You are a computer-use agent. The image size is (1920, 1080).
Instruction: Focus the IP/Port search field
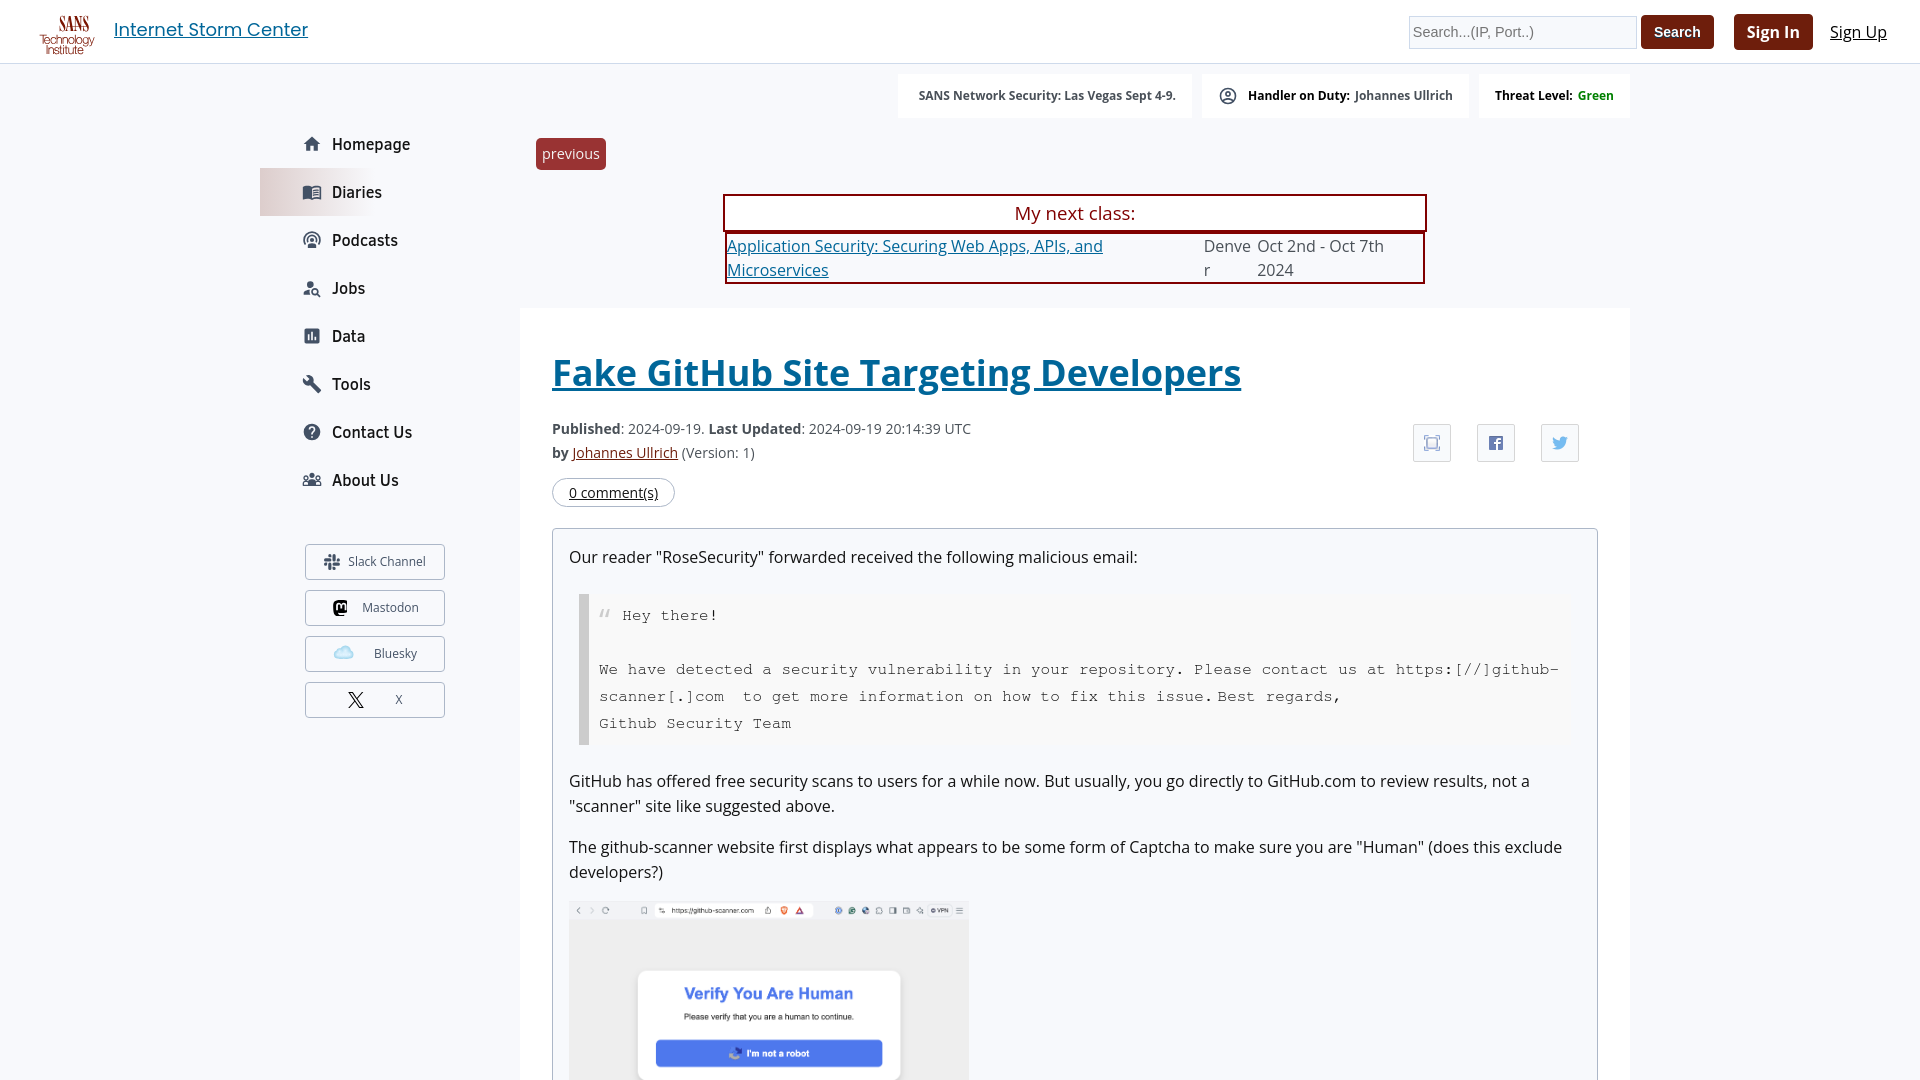click(1522, 32)
